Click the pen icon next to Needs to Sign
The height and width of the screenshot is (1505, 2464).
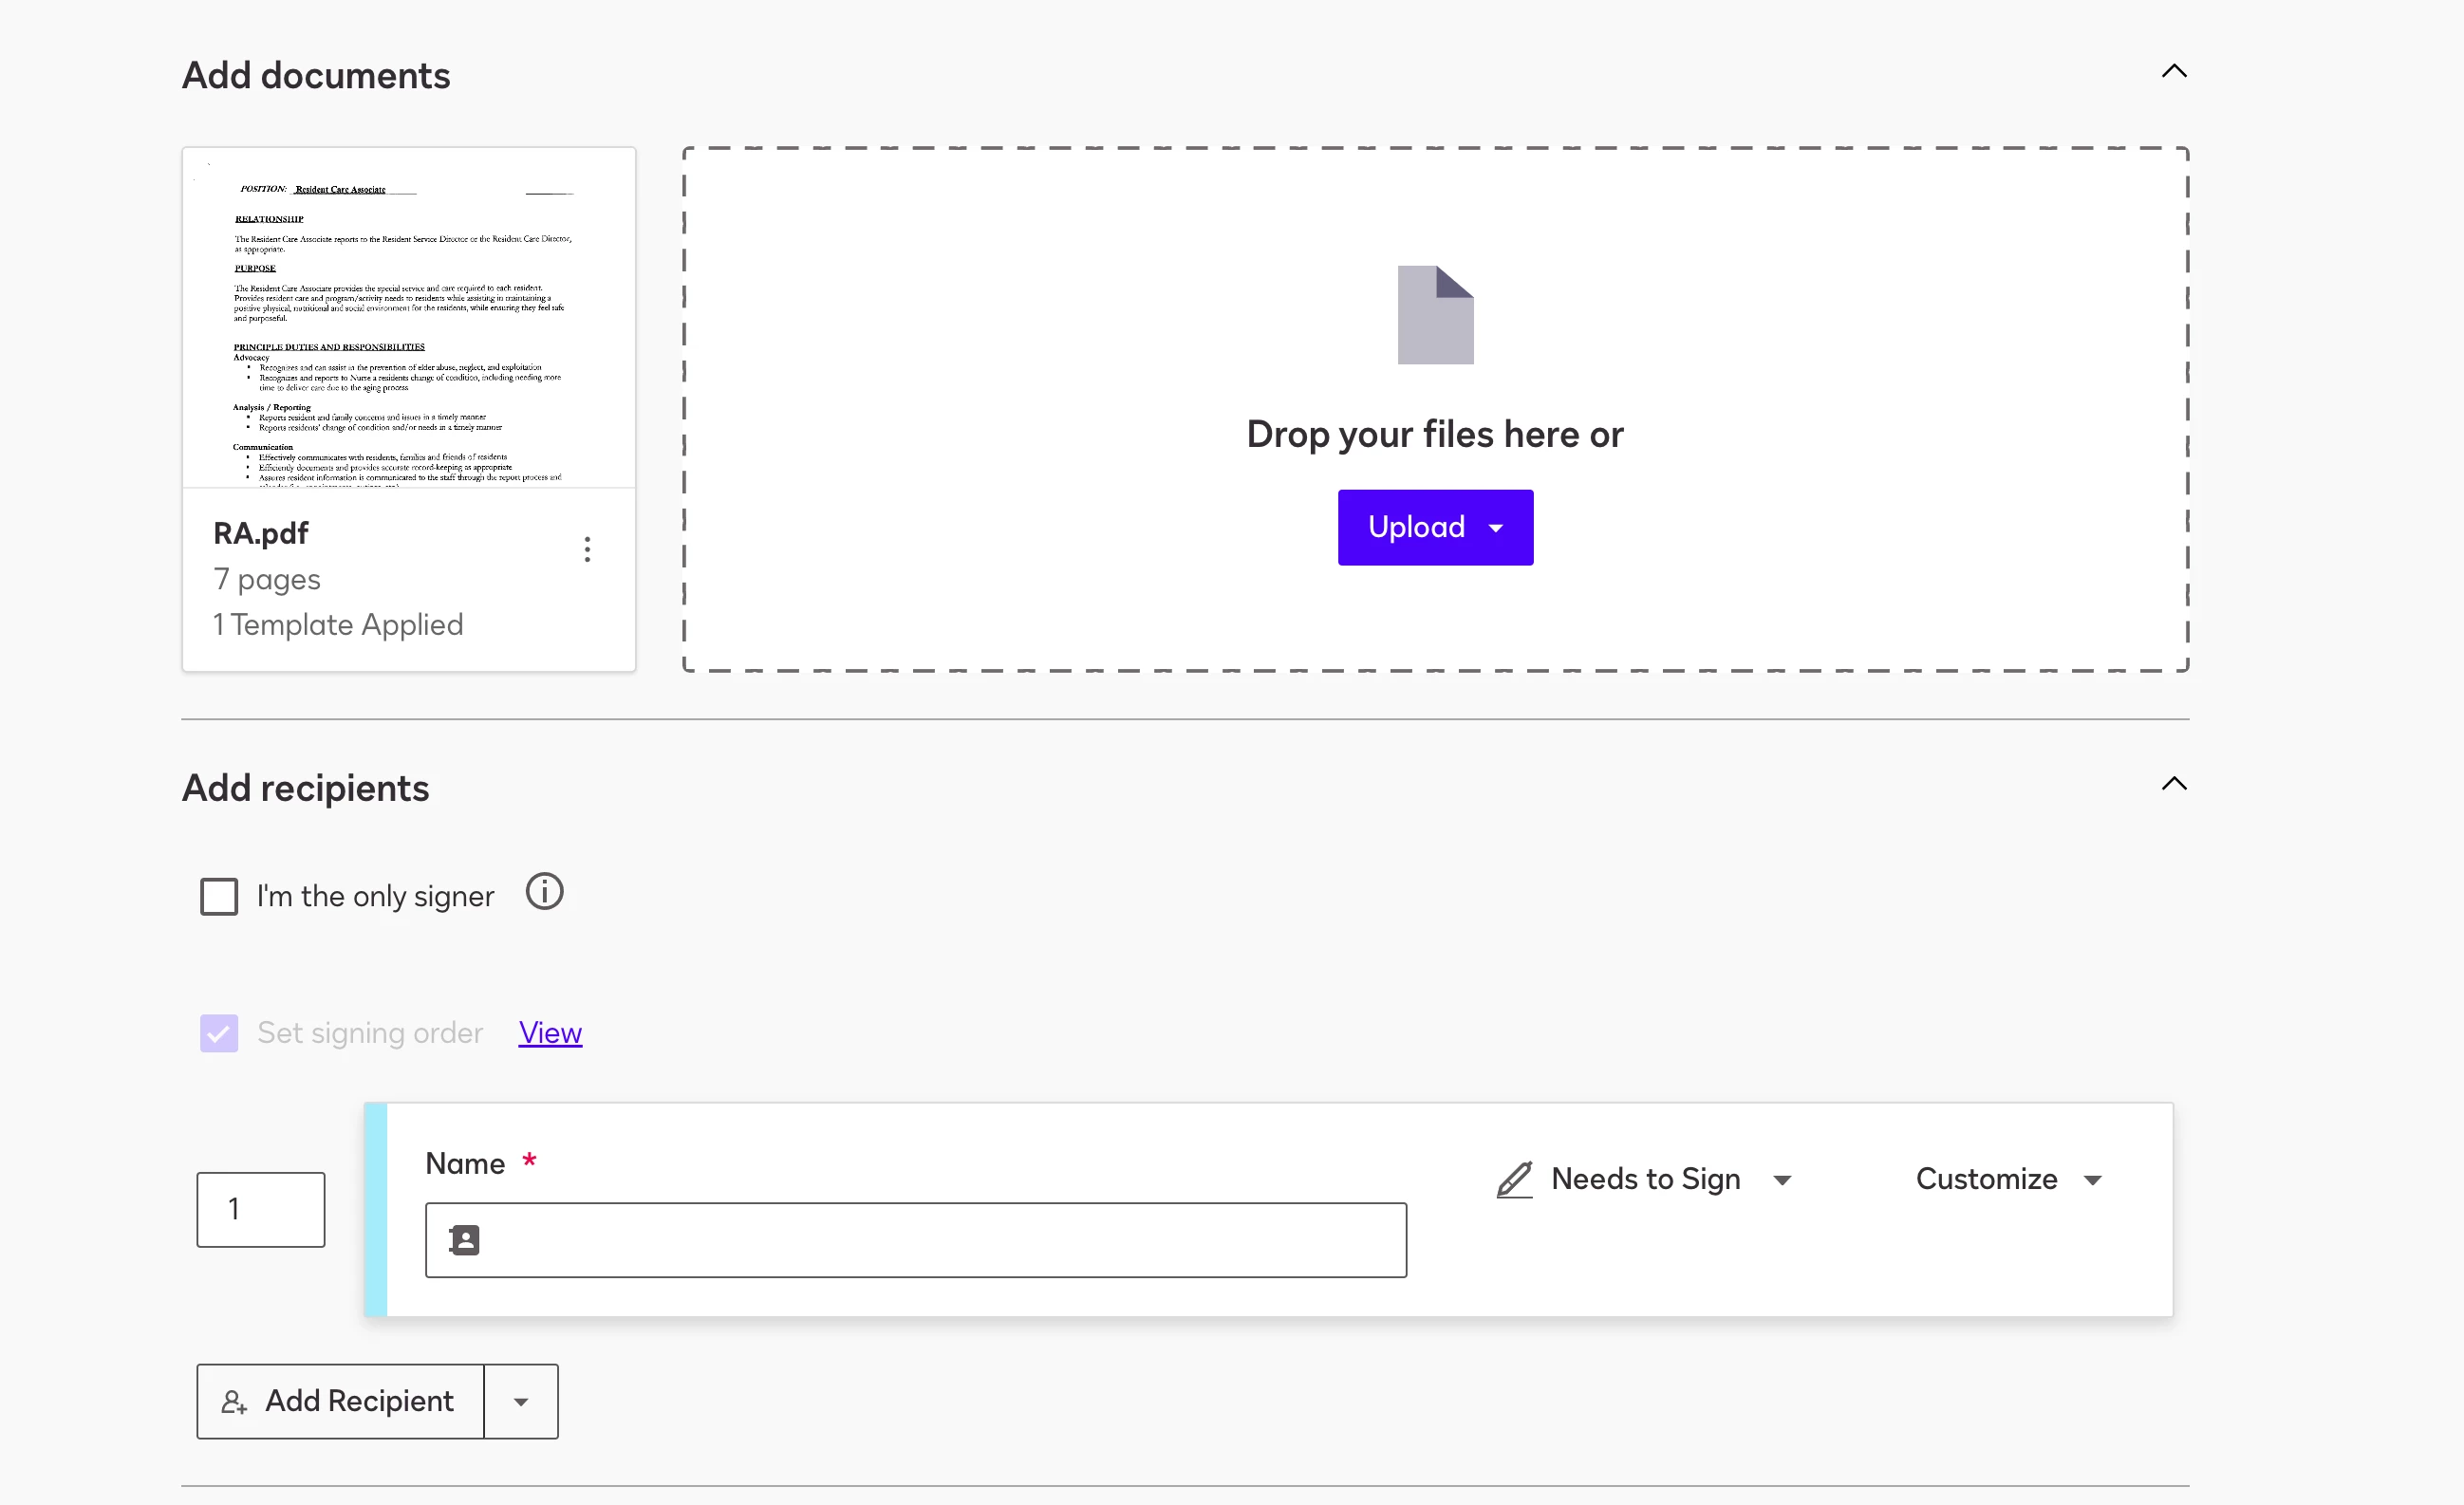point(1514,1180)
